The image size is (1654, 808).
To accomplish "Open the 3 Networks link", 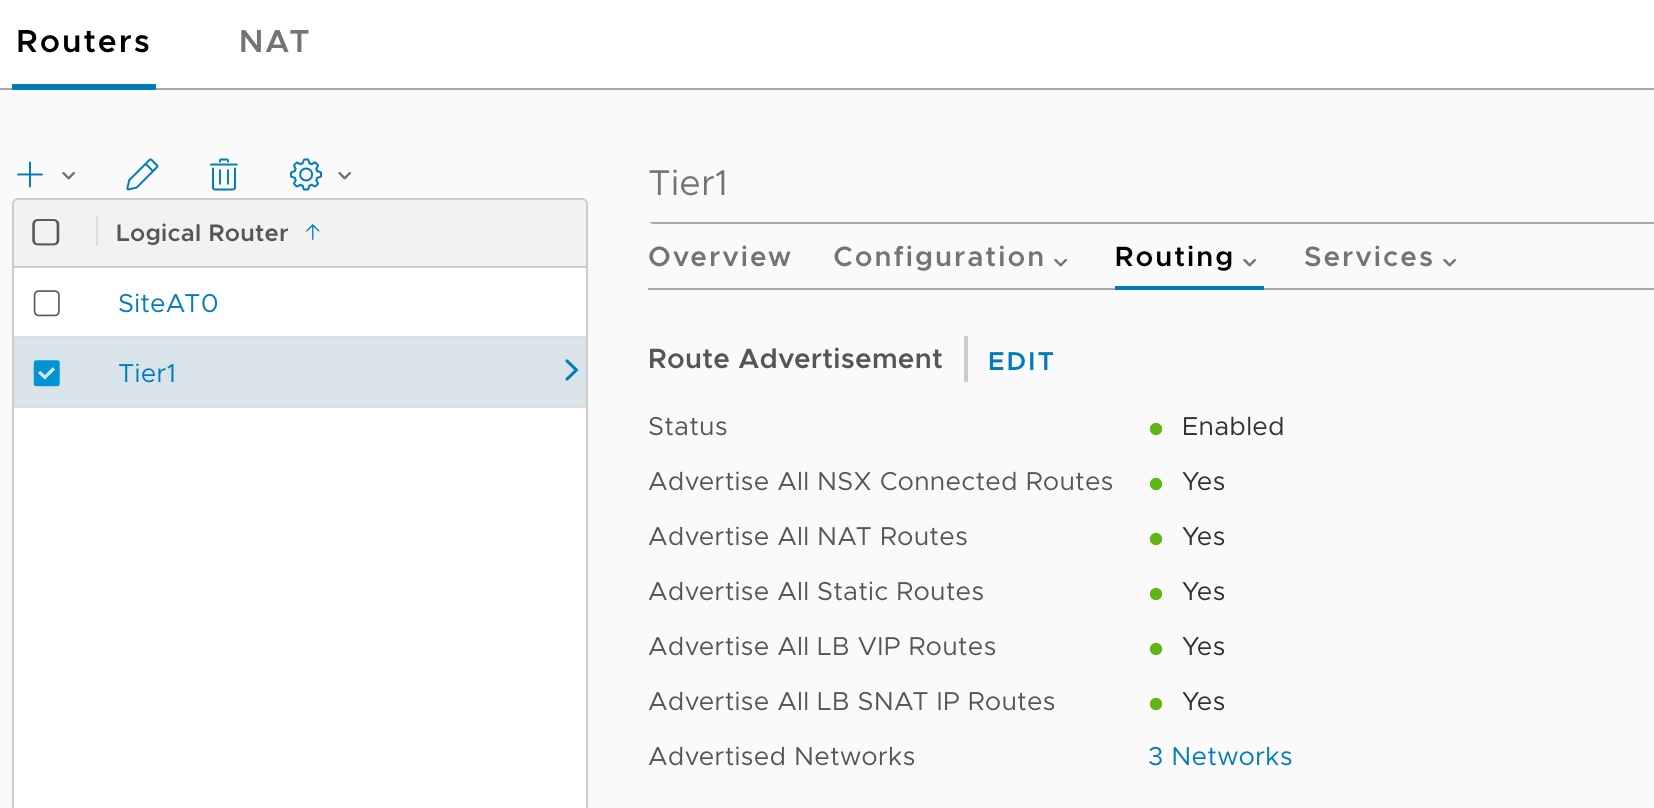I will [1219, 757].
